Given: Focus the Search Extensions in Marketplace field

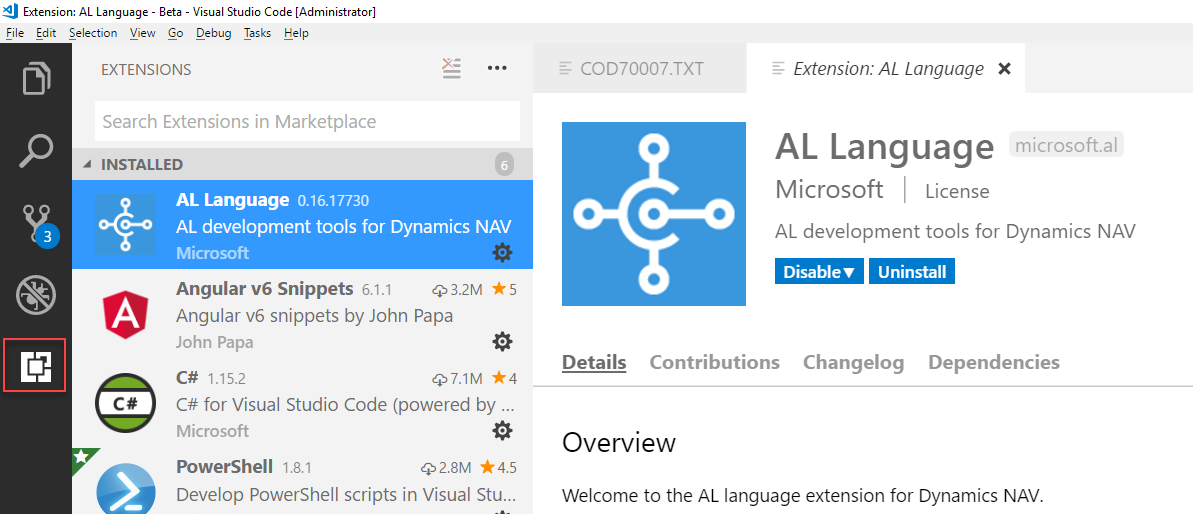Looking at the screenshot, I should (x=307, y=122).
